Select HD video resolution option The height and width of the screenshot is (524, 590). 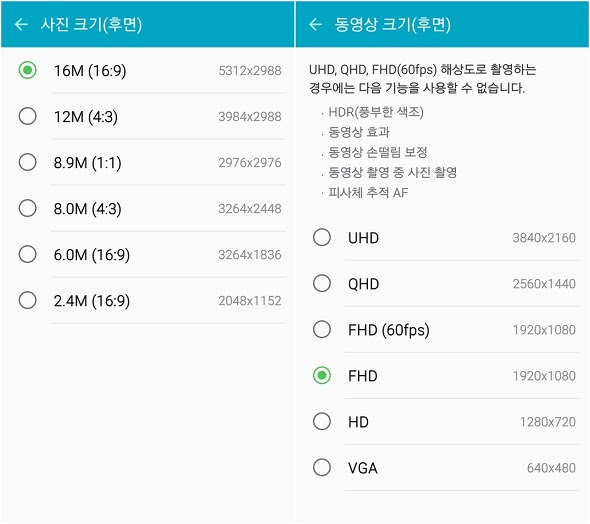(322, 422)
